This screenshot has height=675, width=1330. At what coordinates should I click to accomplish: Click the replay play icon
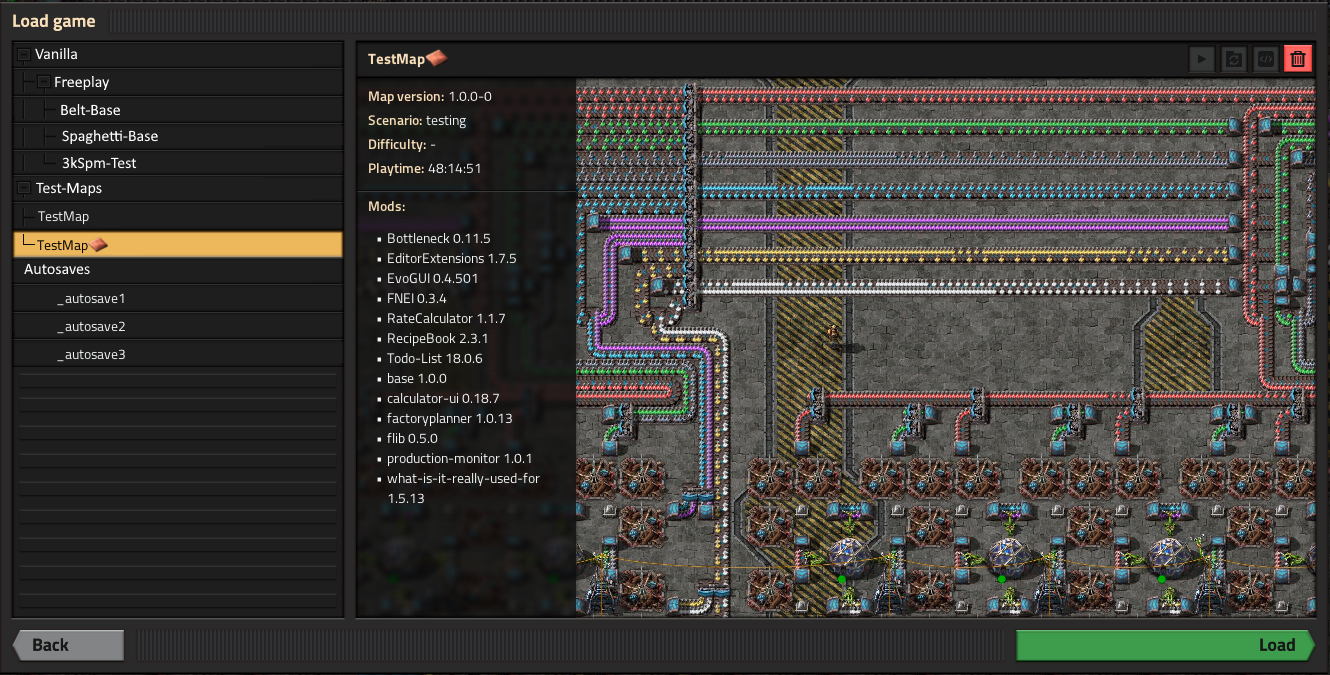click(1202, 59)
